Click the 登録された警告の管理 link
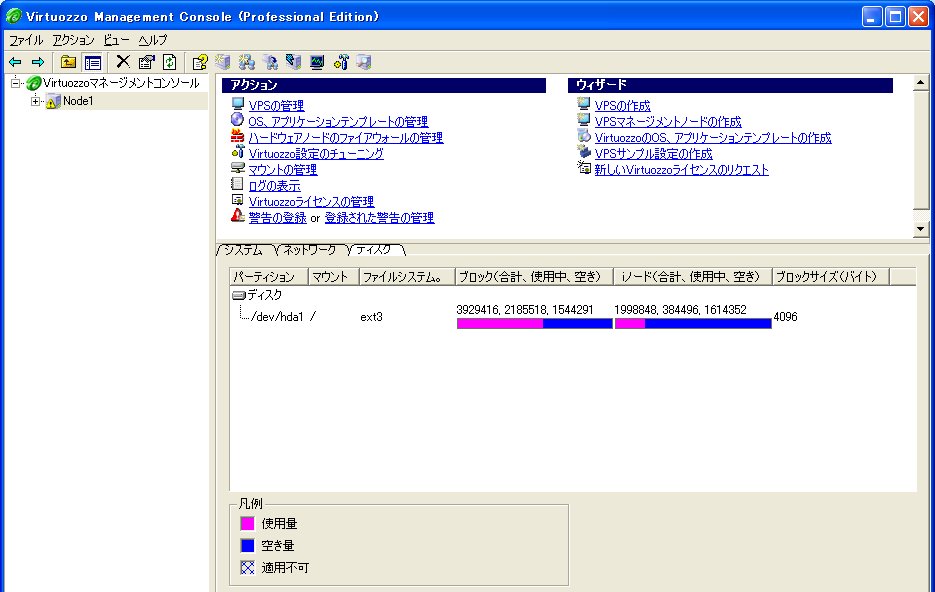 [379, 218]
